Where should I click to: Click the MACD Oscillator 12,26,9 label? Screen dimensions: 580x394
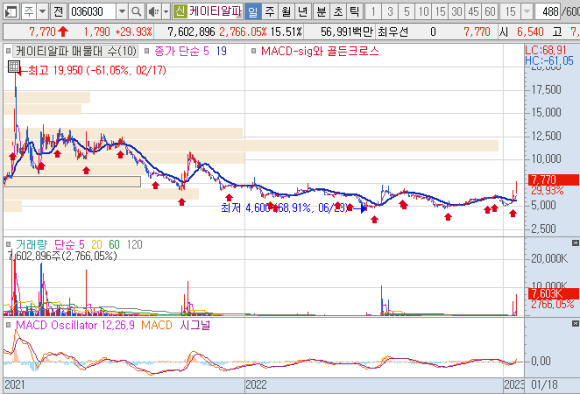pos(75,325)
